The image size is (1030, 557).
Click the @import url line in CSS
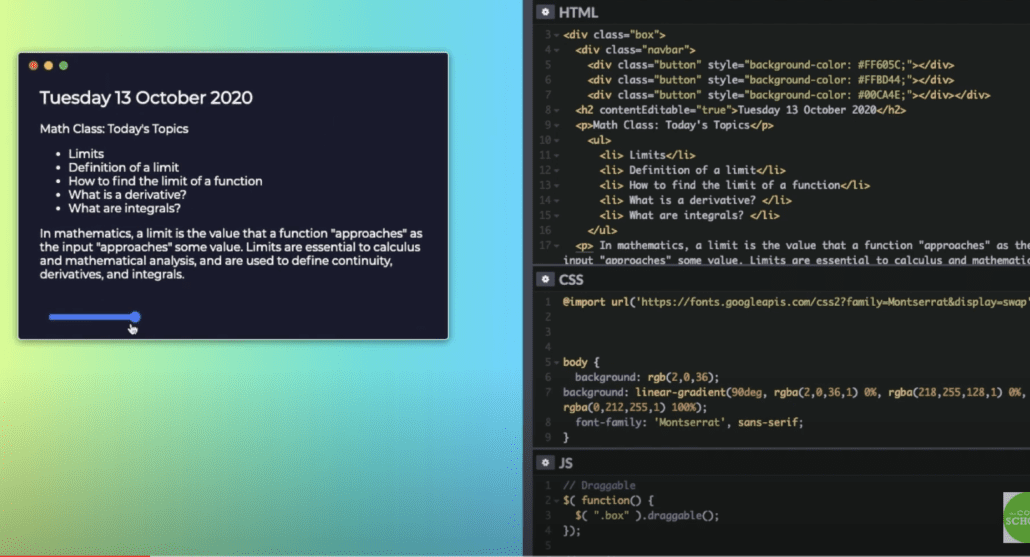[795, 302]
